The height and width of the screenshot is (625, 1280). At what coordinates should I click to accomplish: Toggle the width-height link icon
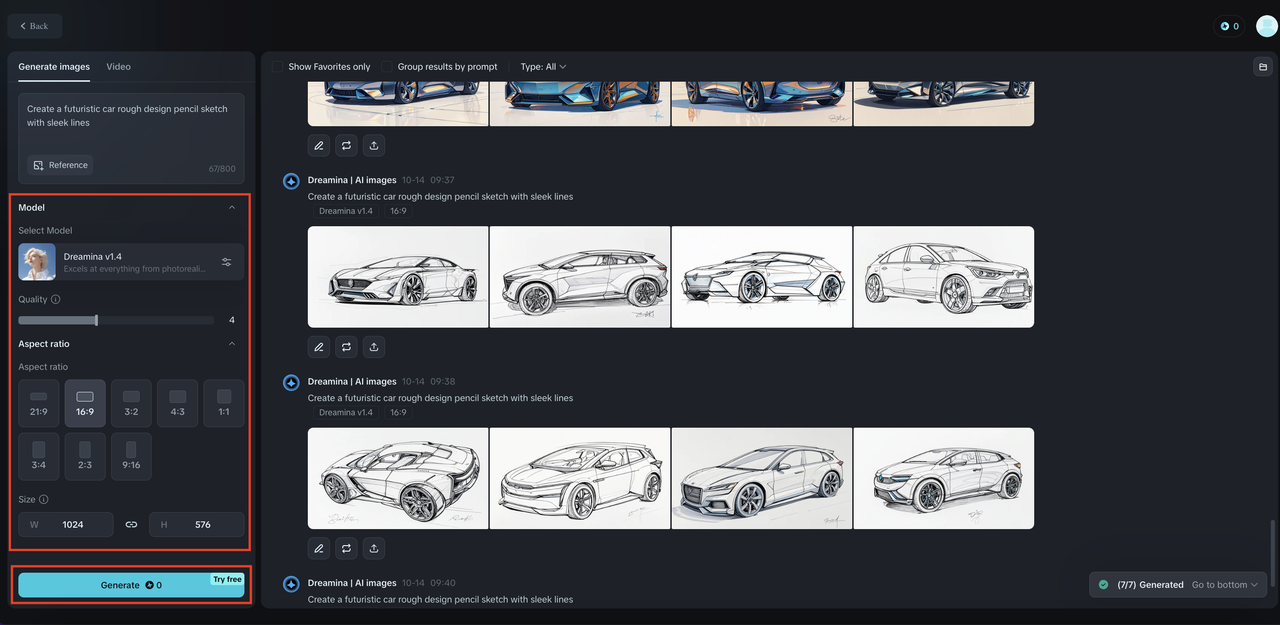[x=131, y=524]
